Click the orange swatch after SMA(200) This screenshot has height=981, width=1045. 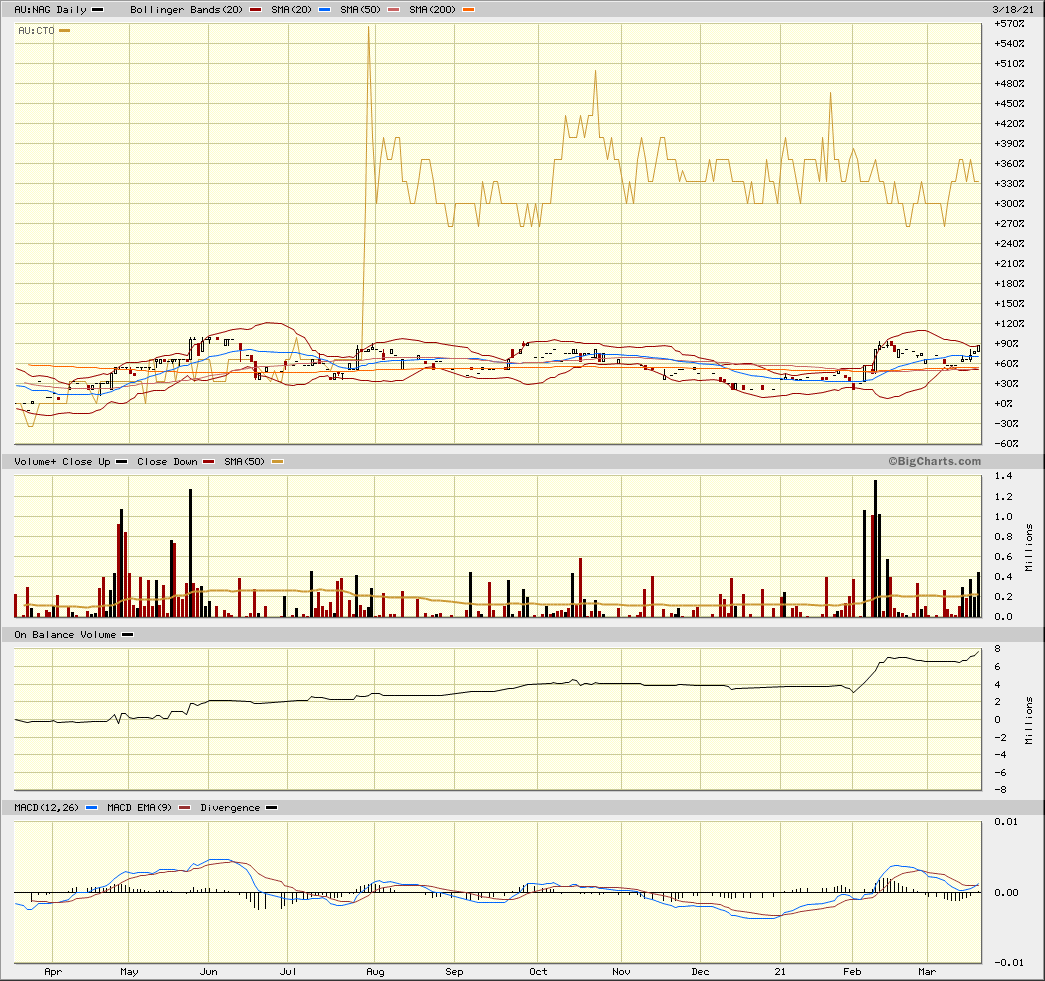pos(469,9)
